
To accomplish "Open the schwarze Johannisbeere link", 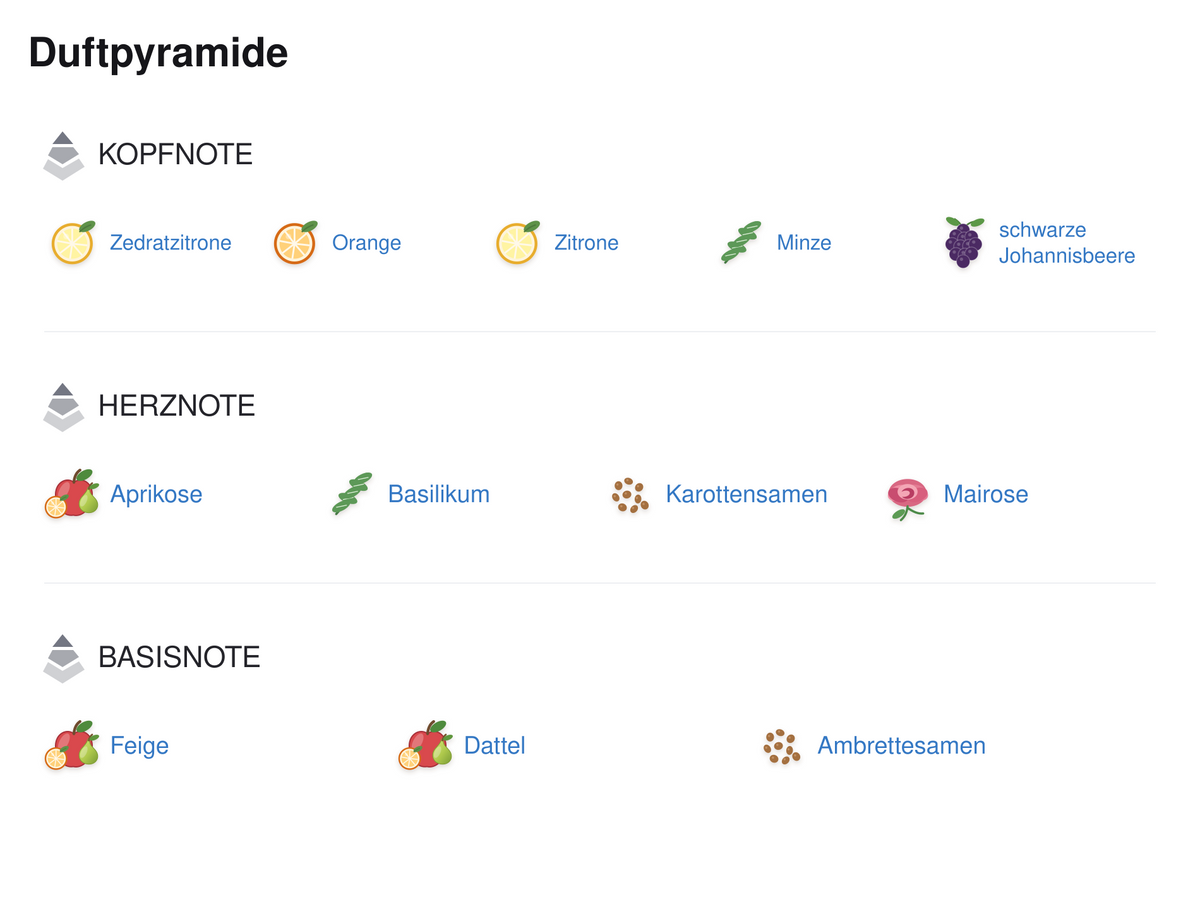I will (1067, 243).
